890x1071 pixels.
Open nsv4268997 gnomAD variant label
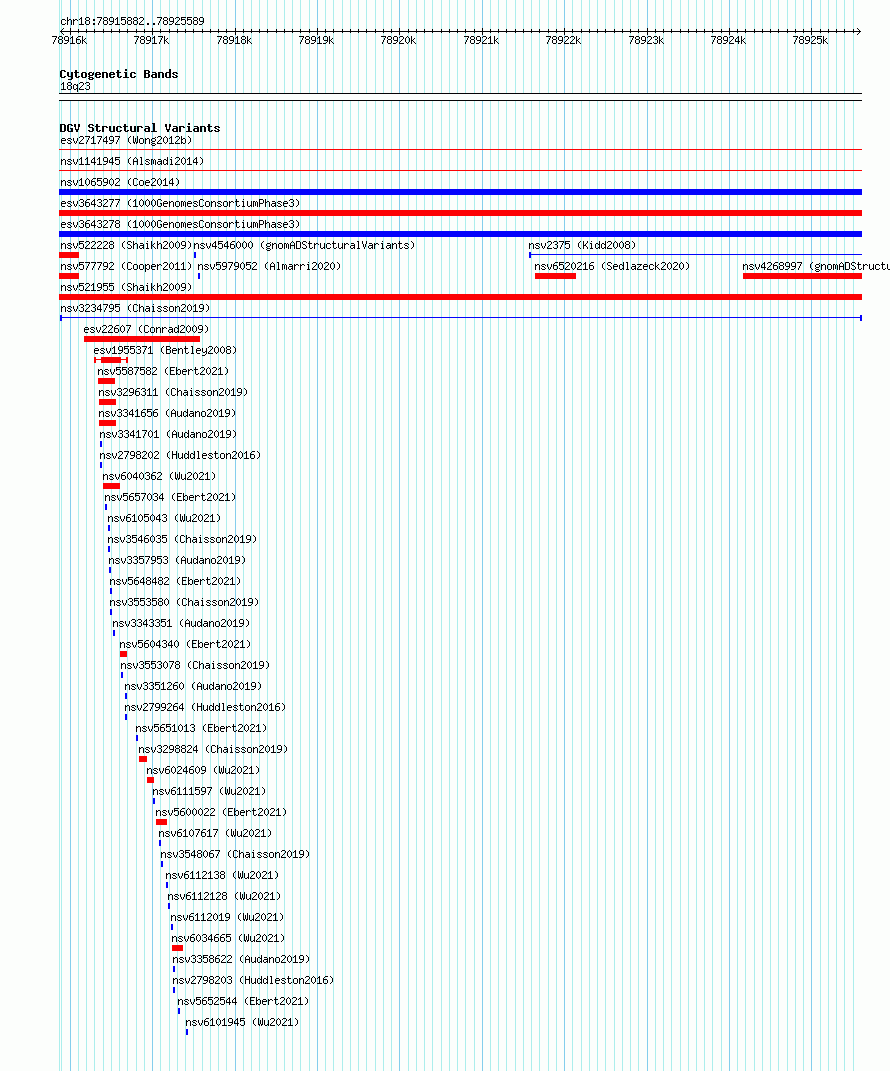[x=816, y=266]
